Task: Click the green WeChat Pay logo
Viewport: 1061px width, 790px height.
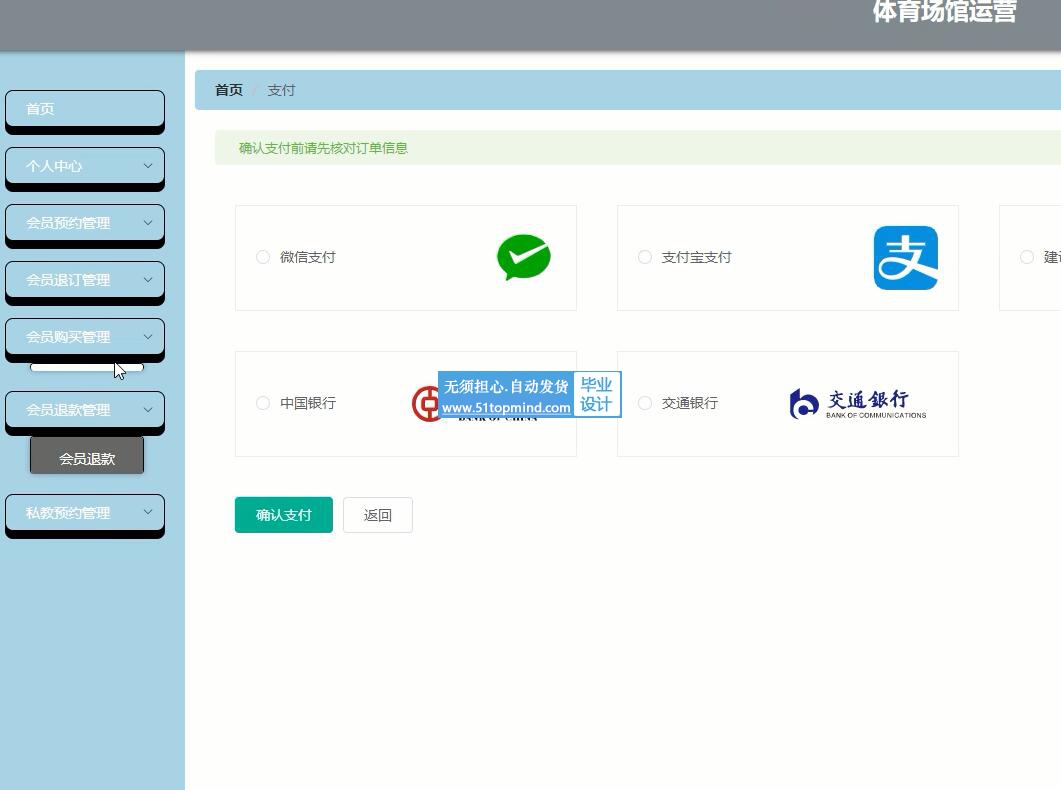Action: tap(524, 257)
